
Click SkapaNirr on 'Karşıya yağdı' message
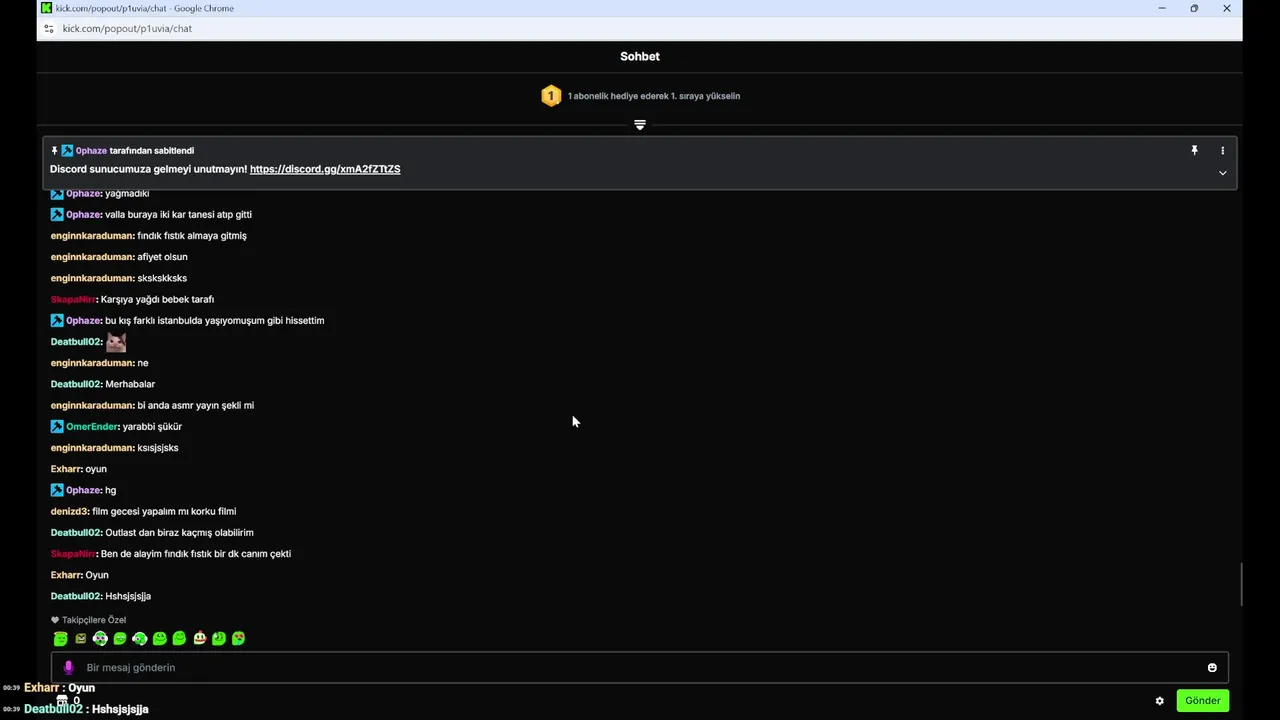click(x=72, y=300)
